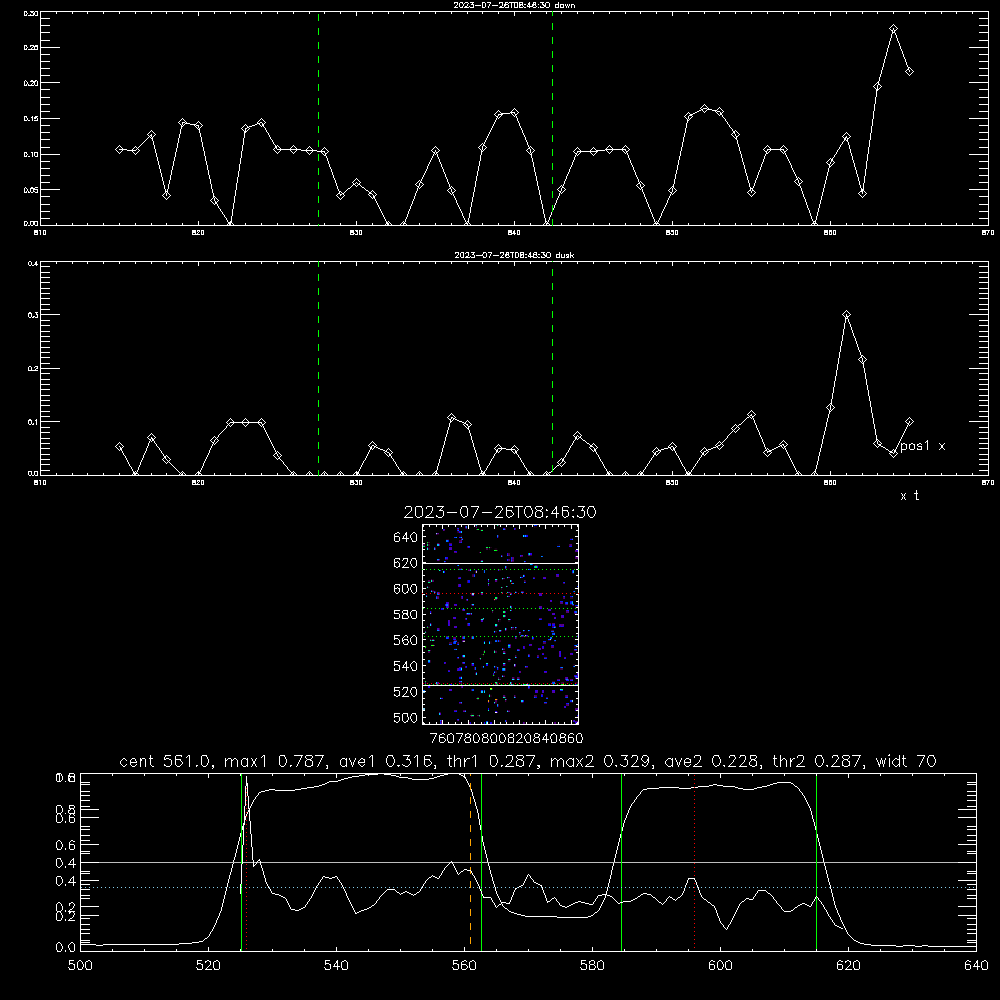Screen dimensions: 1000x1000
Task: Click the 560 tick label on the bottom profile x-axis
Action: pos(464,966)
